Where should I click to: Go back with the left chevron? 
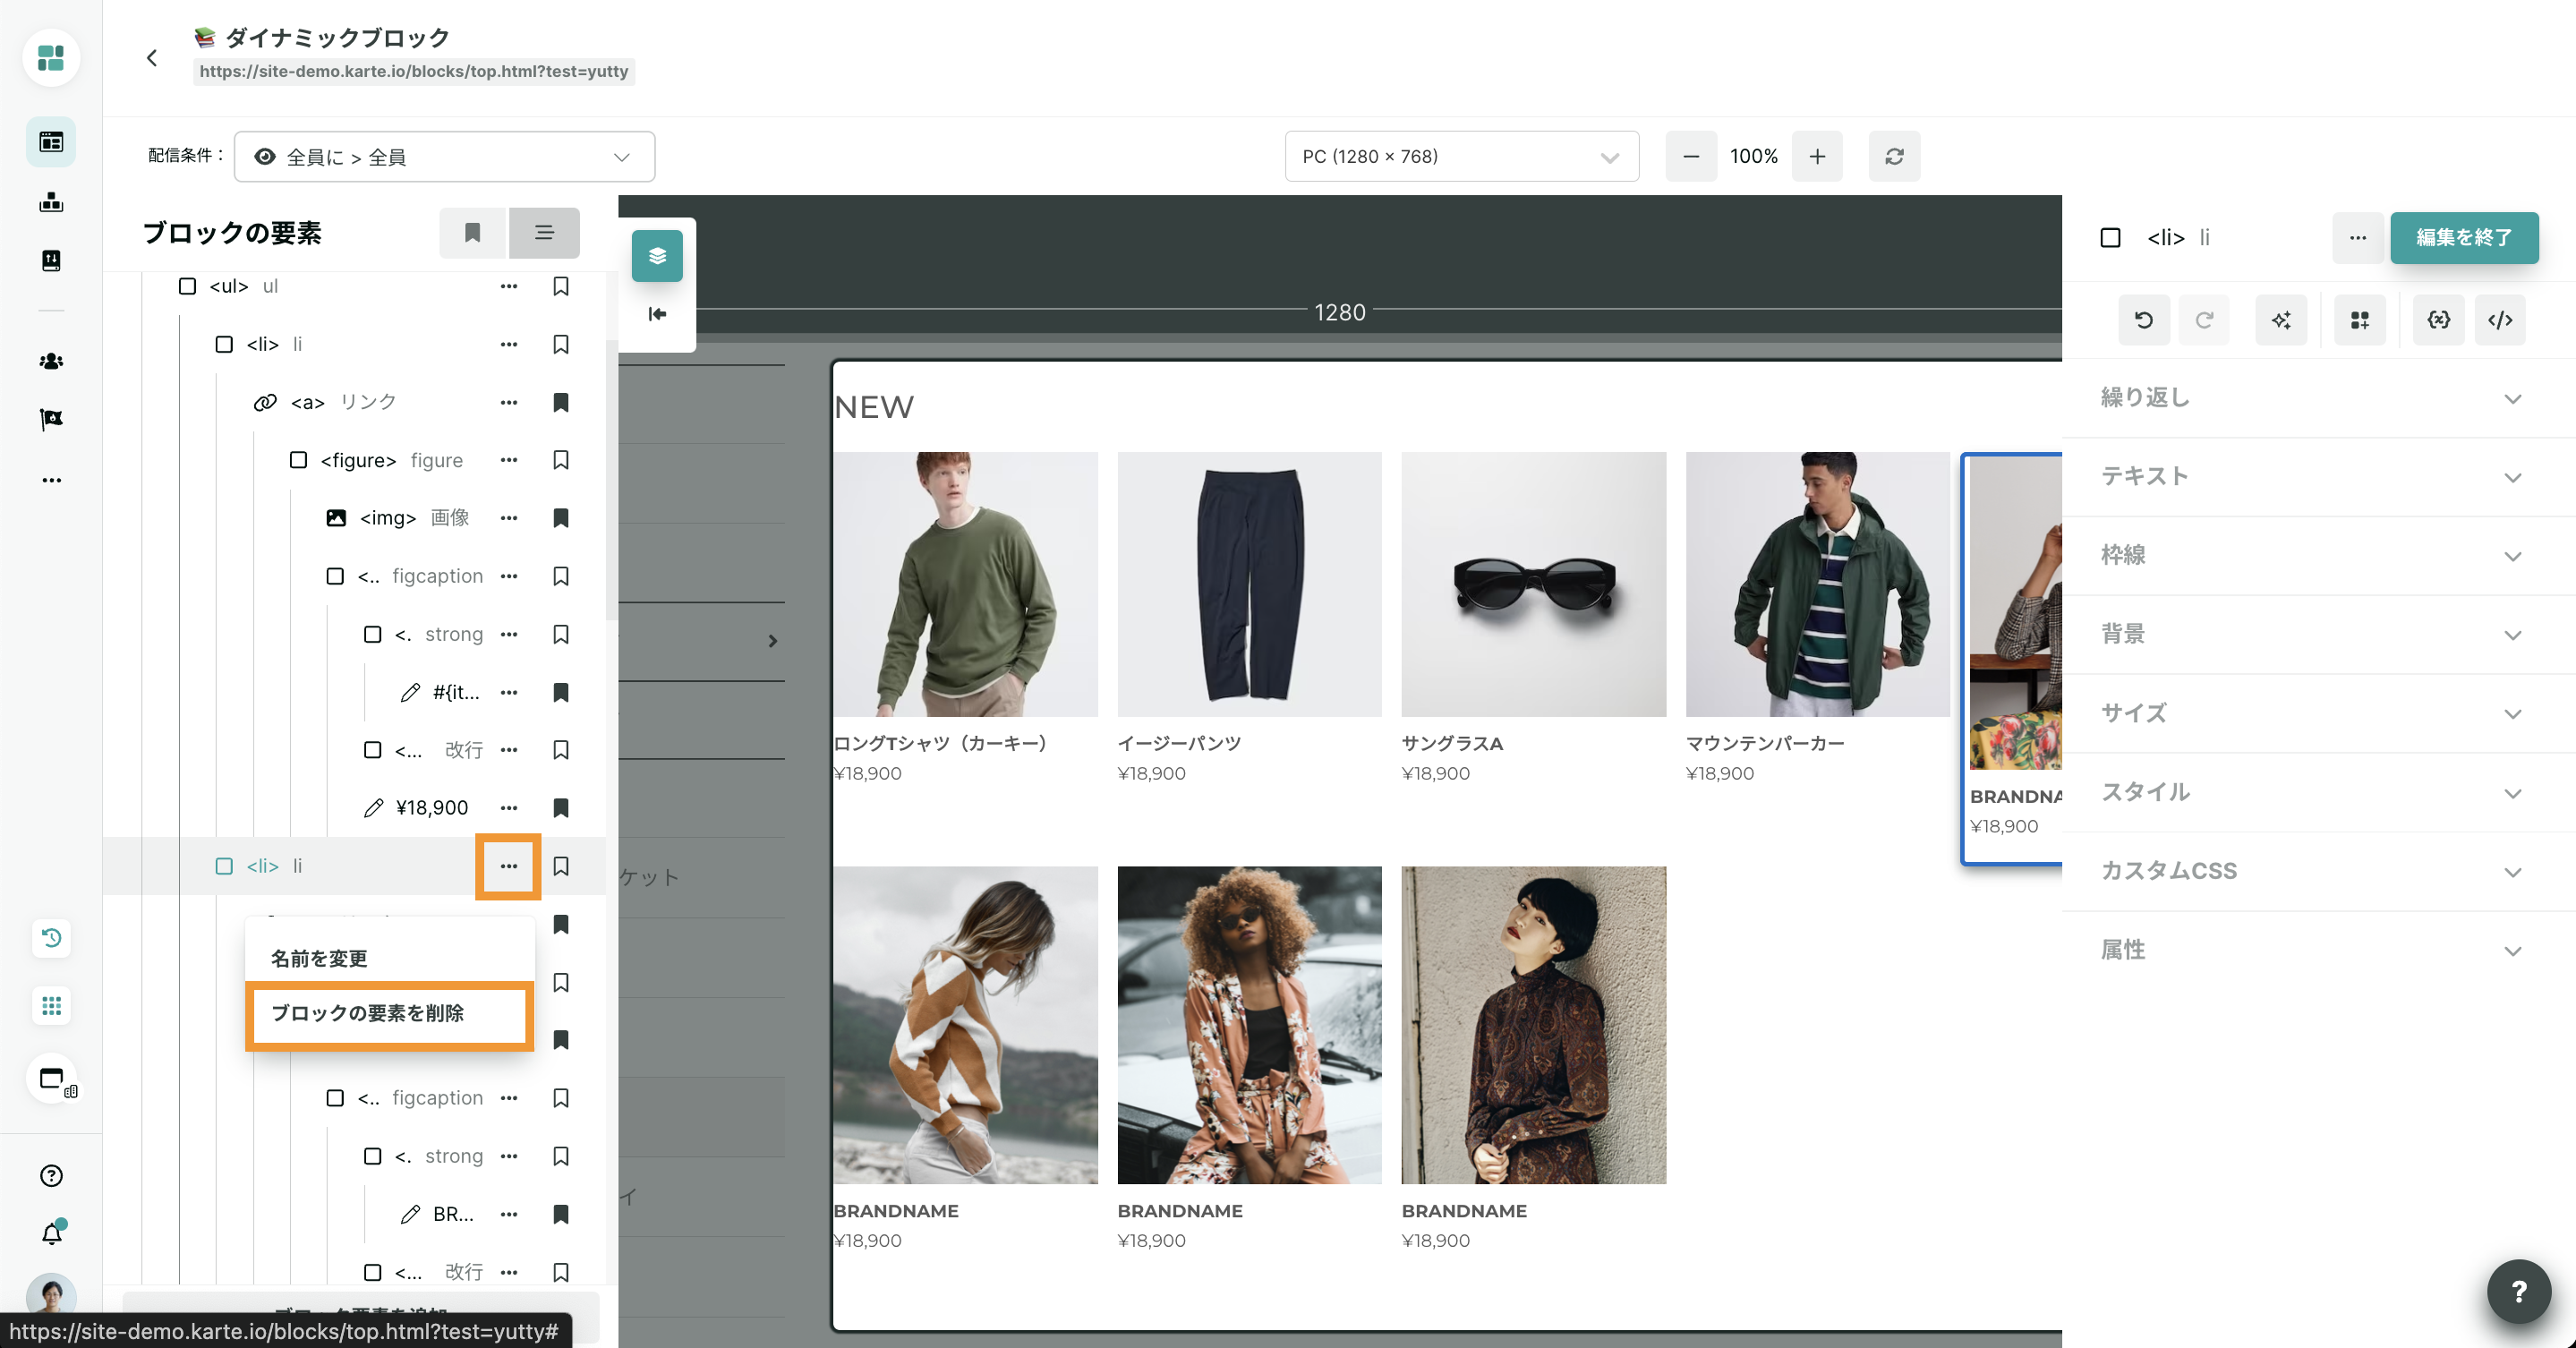pos(152,58)
